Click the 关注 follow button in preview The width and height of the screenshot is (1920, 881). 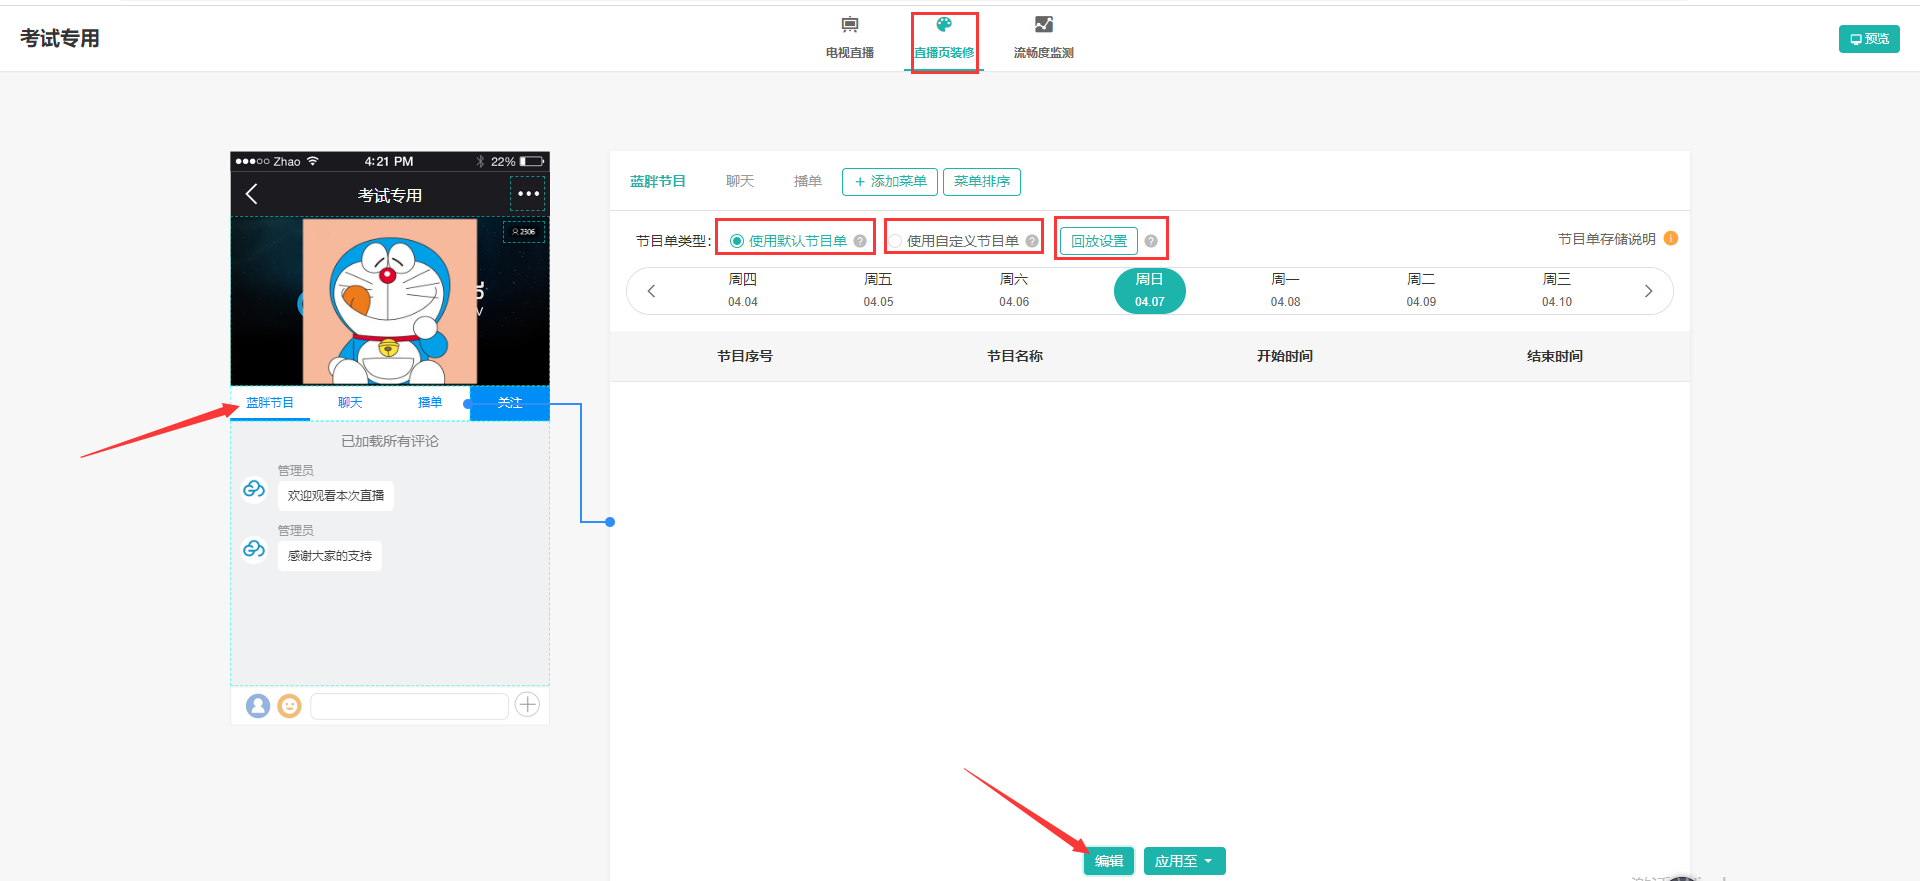[x=510, y=403]
